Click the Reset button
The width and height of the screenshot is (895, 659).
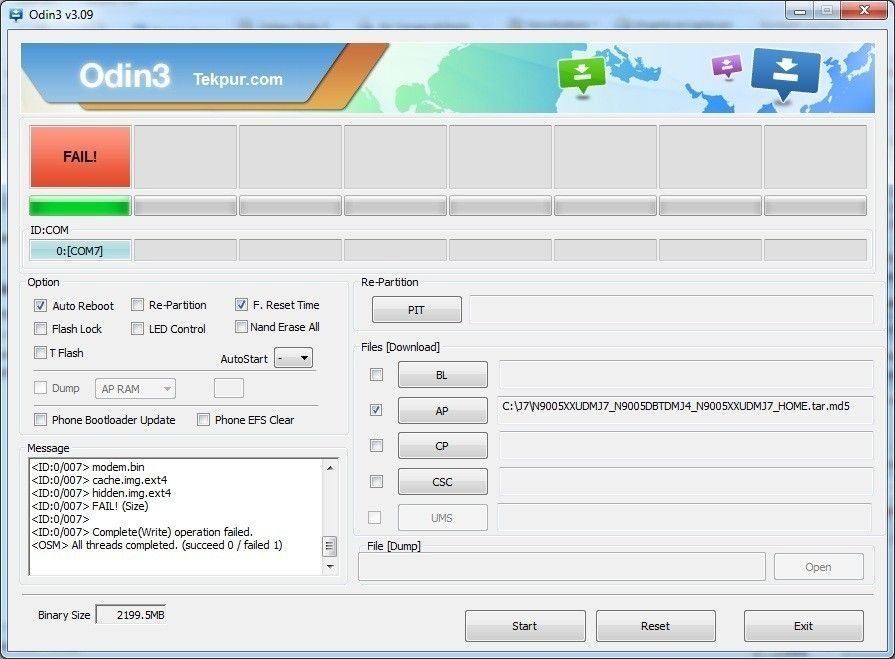[x=656, y=626]
